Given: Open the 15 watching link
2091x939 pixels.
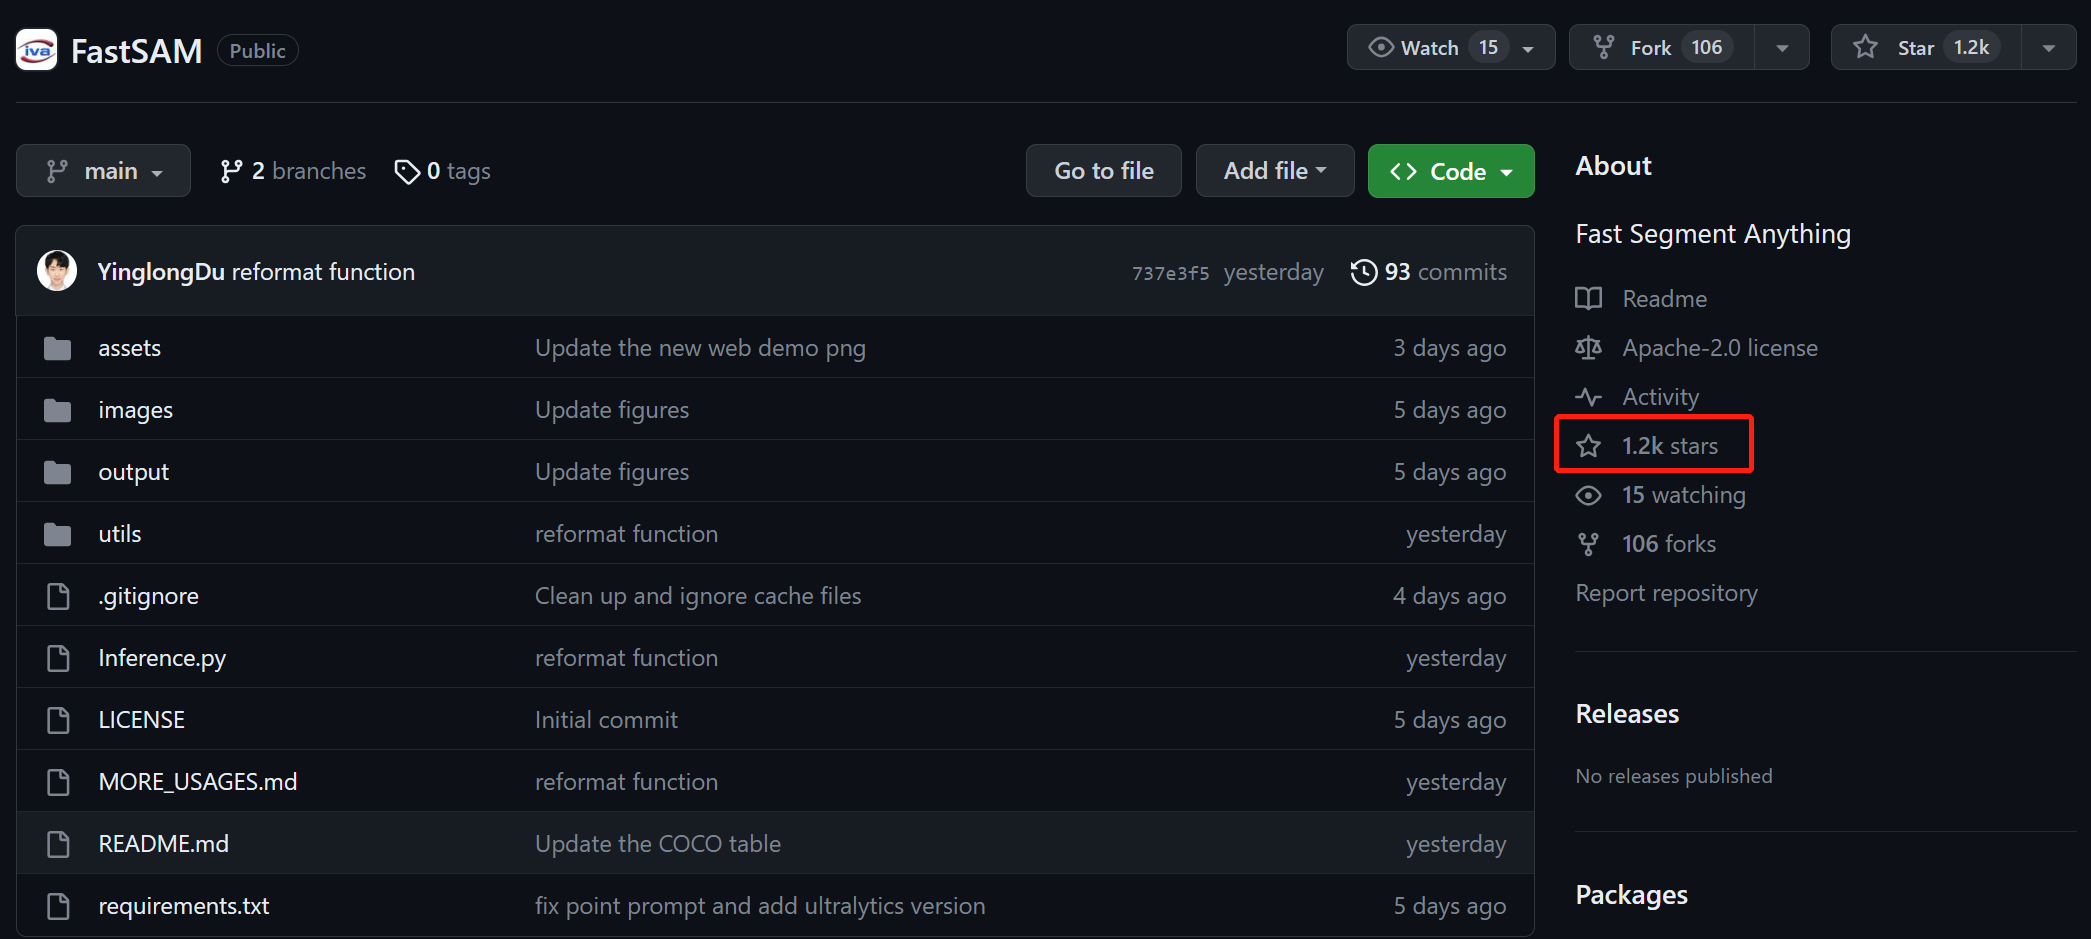Looking at the screenshot, I should [1684, 495].
